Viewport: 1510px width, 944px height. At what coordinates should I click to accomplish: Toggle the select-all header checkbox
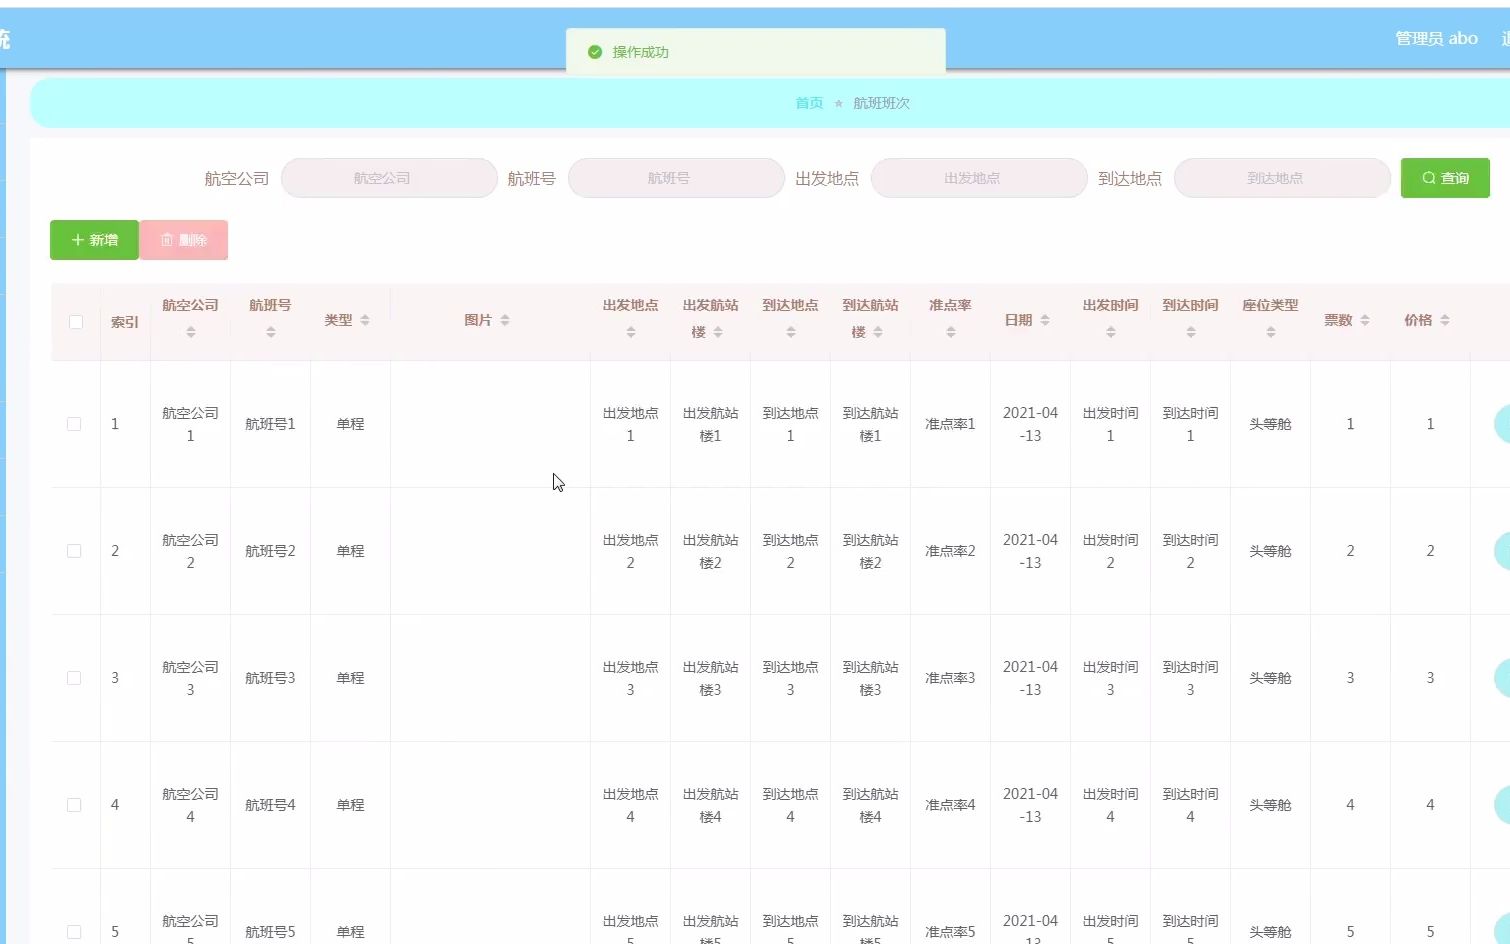pos(75,322)
